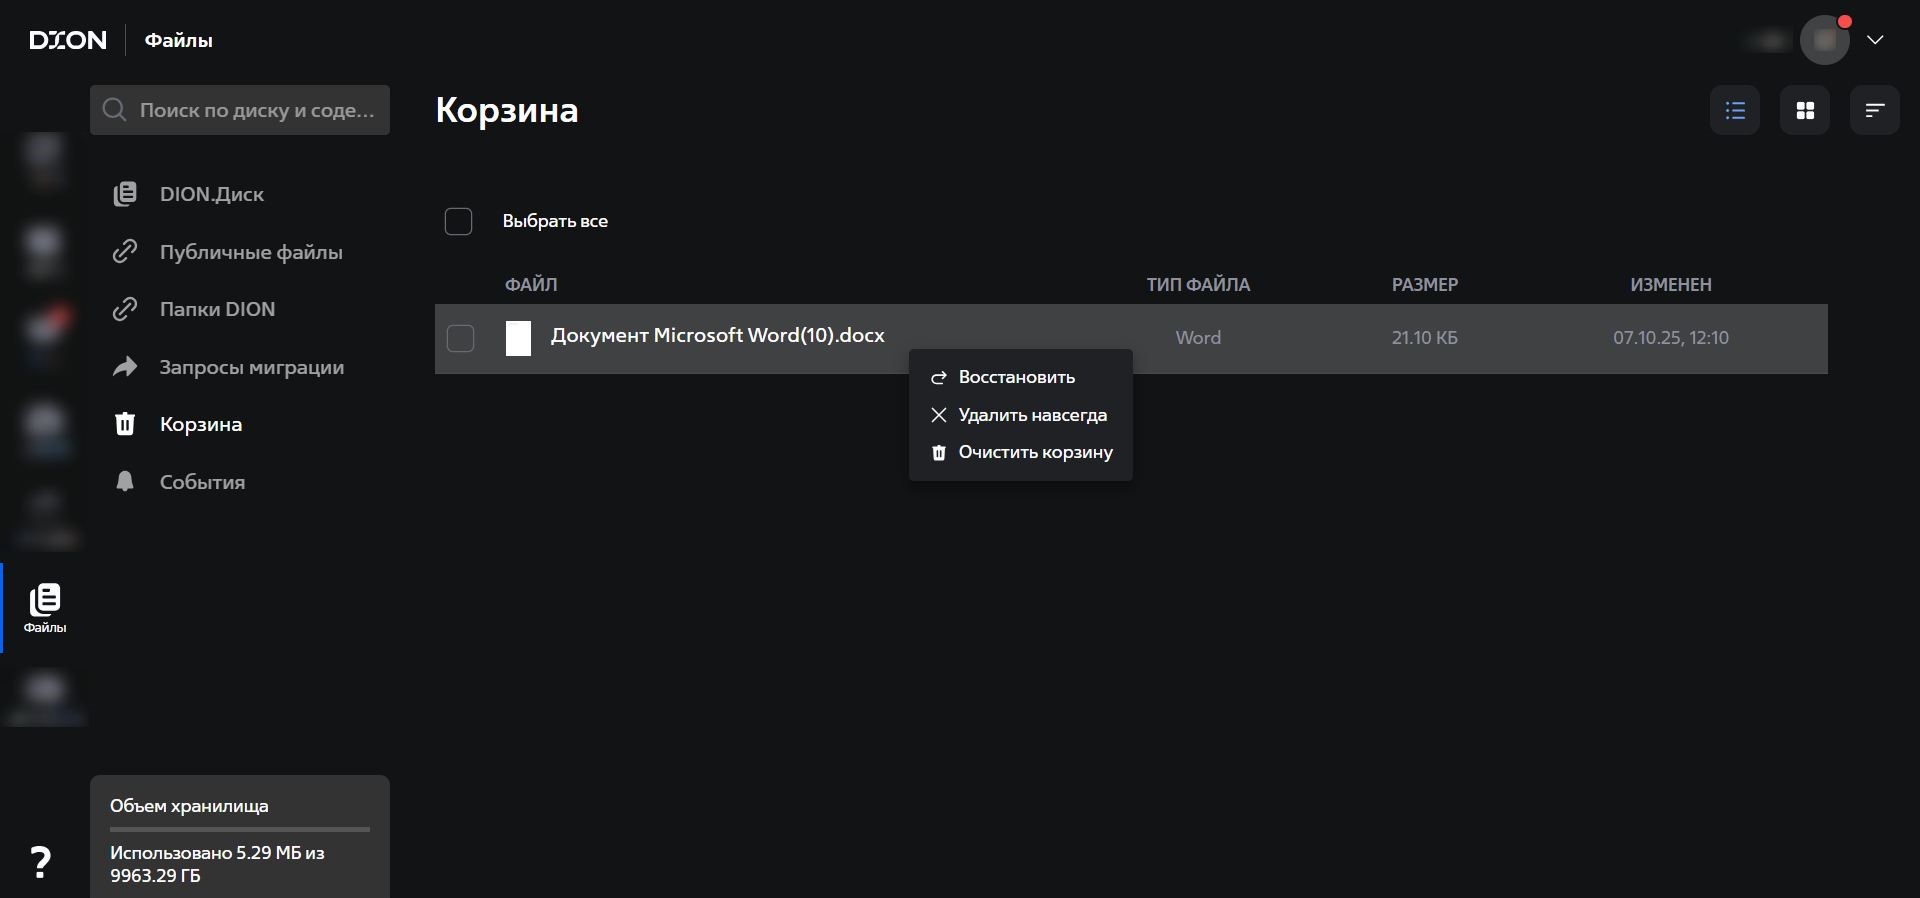Choose Восстановить from context menu
This screenshot has height=898, width=1920.
coord(1016,377)
